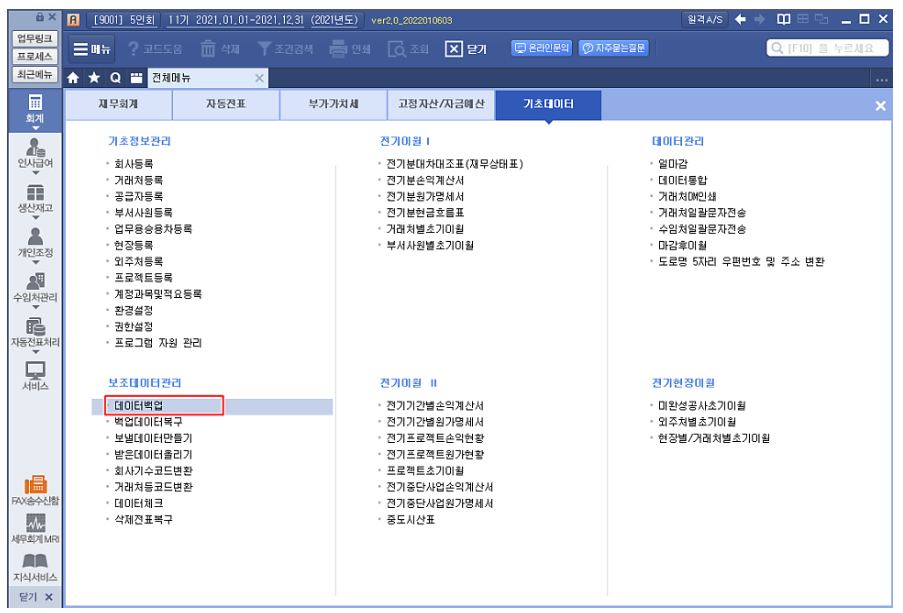This screenshot has width=903, height=613.
Task: Close the 전체메뉴 tab
Action: click(x=259, y=78)
